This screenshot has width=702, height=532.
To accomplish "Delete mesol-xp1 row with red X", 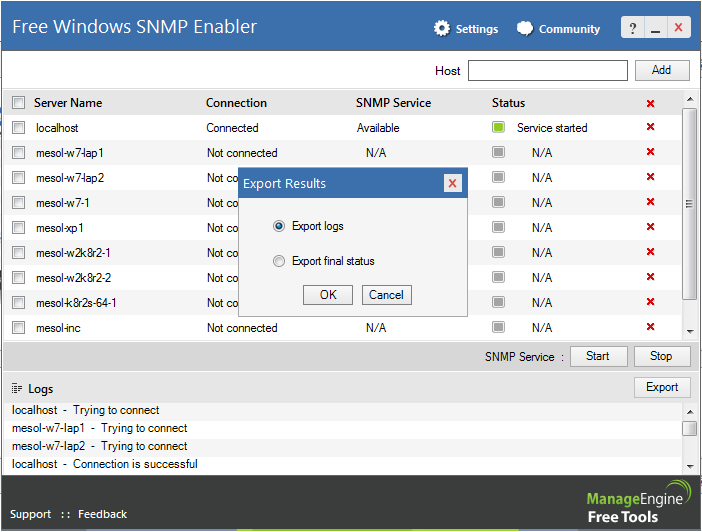I will (651, 227).
